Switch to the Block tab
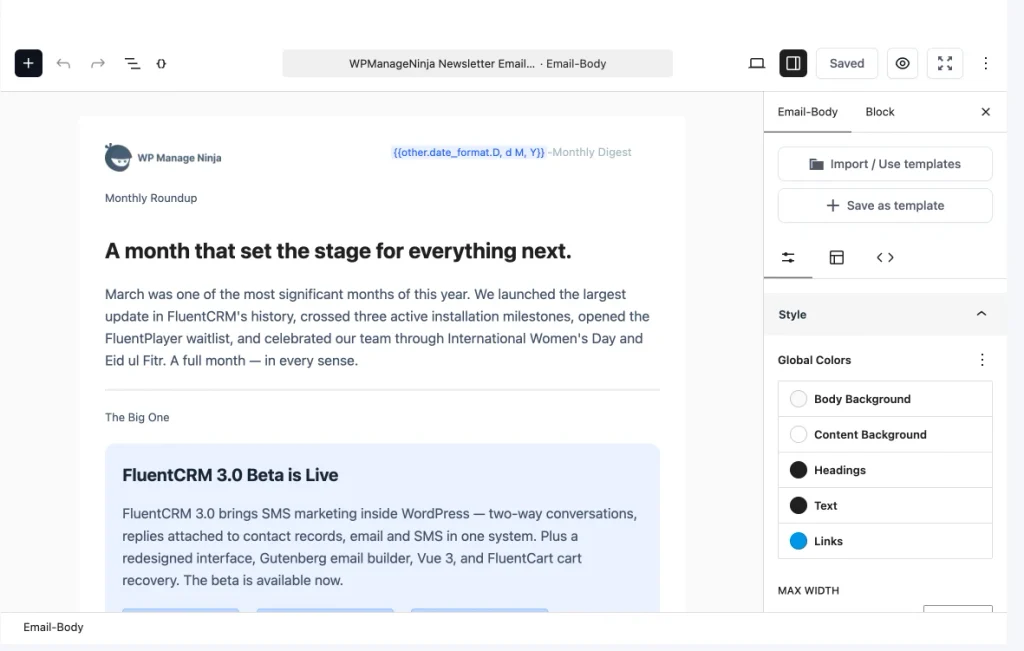Image resolution: width=1024 pixels, height=651 pixels. tap(880, 112)
